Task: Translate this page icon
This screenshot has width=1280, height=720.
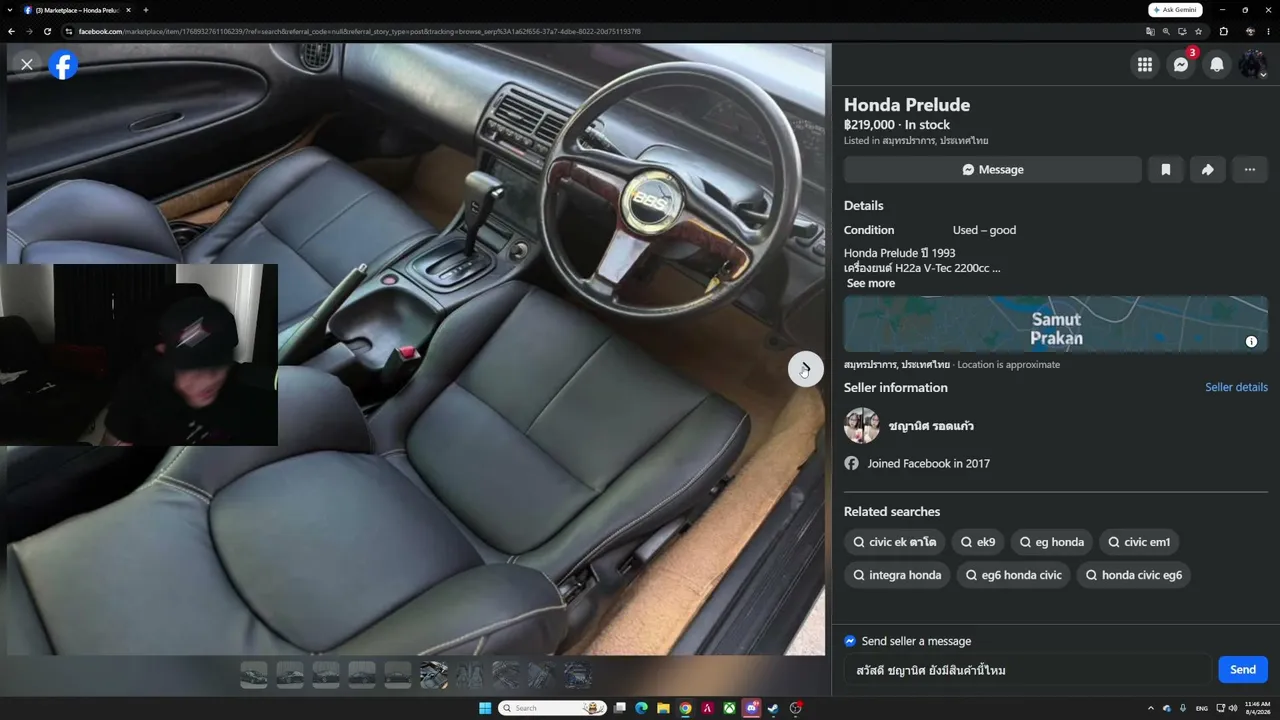Action: point(1150,31)
